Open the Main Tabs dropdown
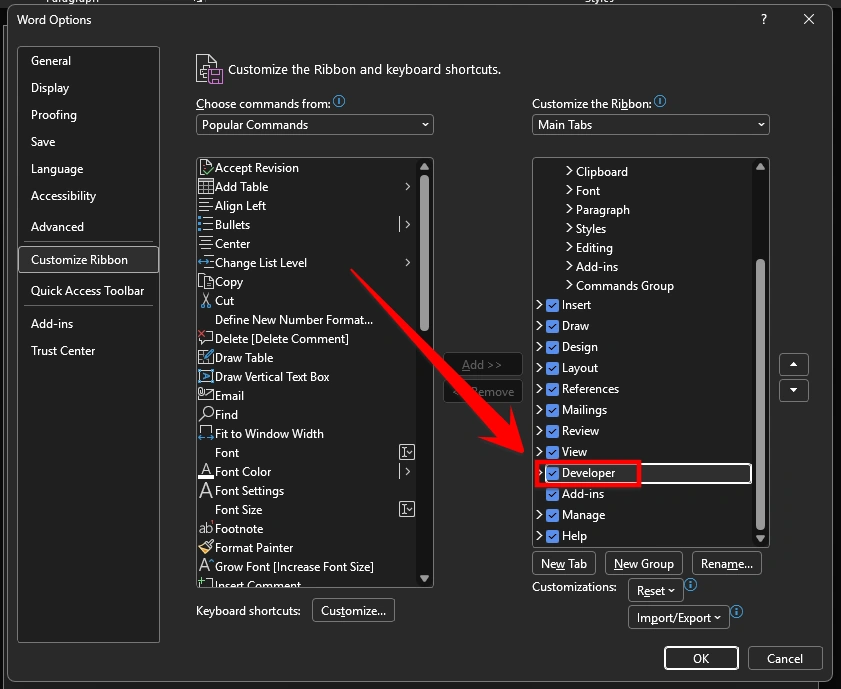The image size is (841, 689). pyautogui.click(x=651, y=124)
